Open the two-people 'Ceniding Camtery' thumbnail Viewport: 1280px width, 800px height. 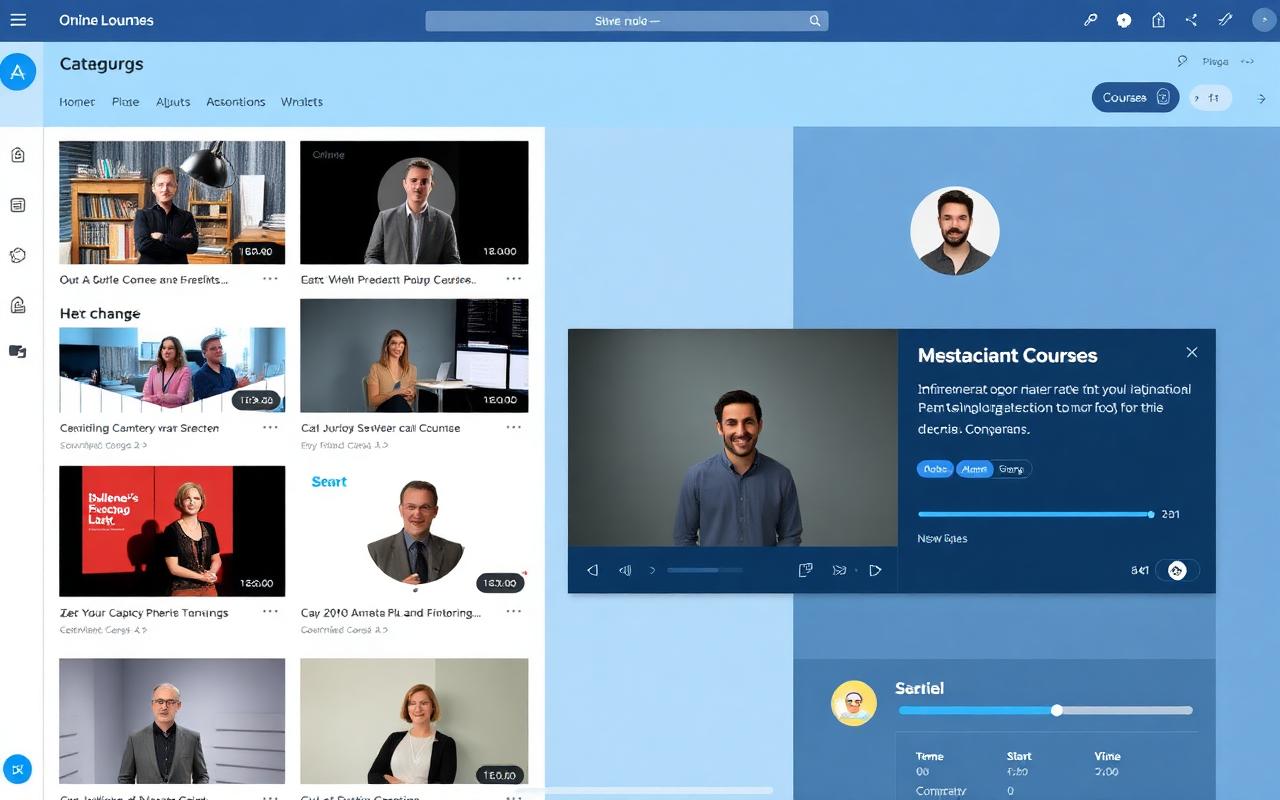click(x=172, y=370)
